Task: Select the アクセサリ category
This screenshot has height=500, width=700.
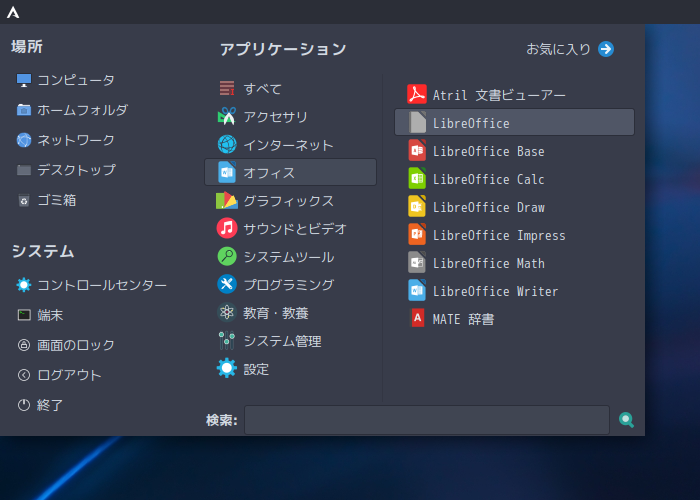Action: pos(291,117)
